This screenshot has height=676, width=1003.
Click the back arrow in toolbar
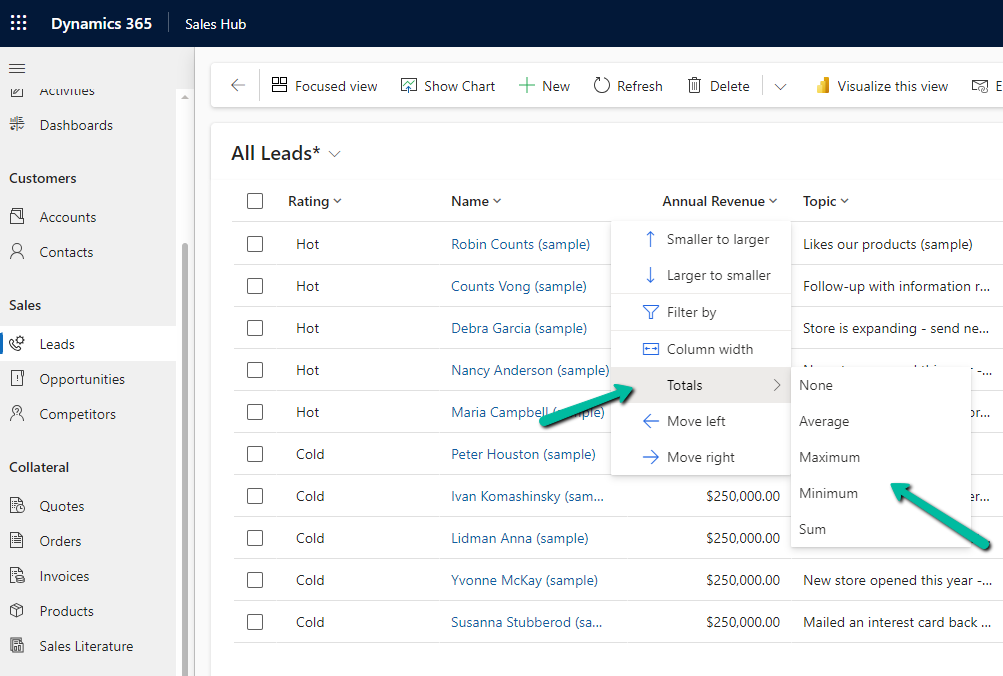pyautogui.click(x=238, y=86)
